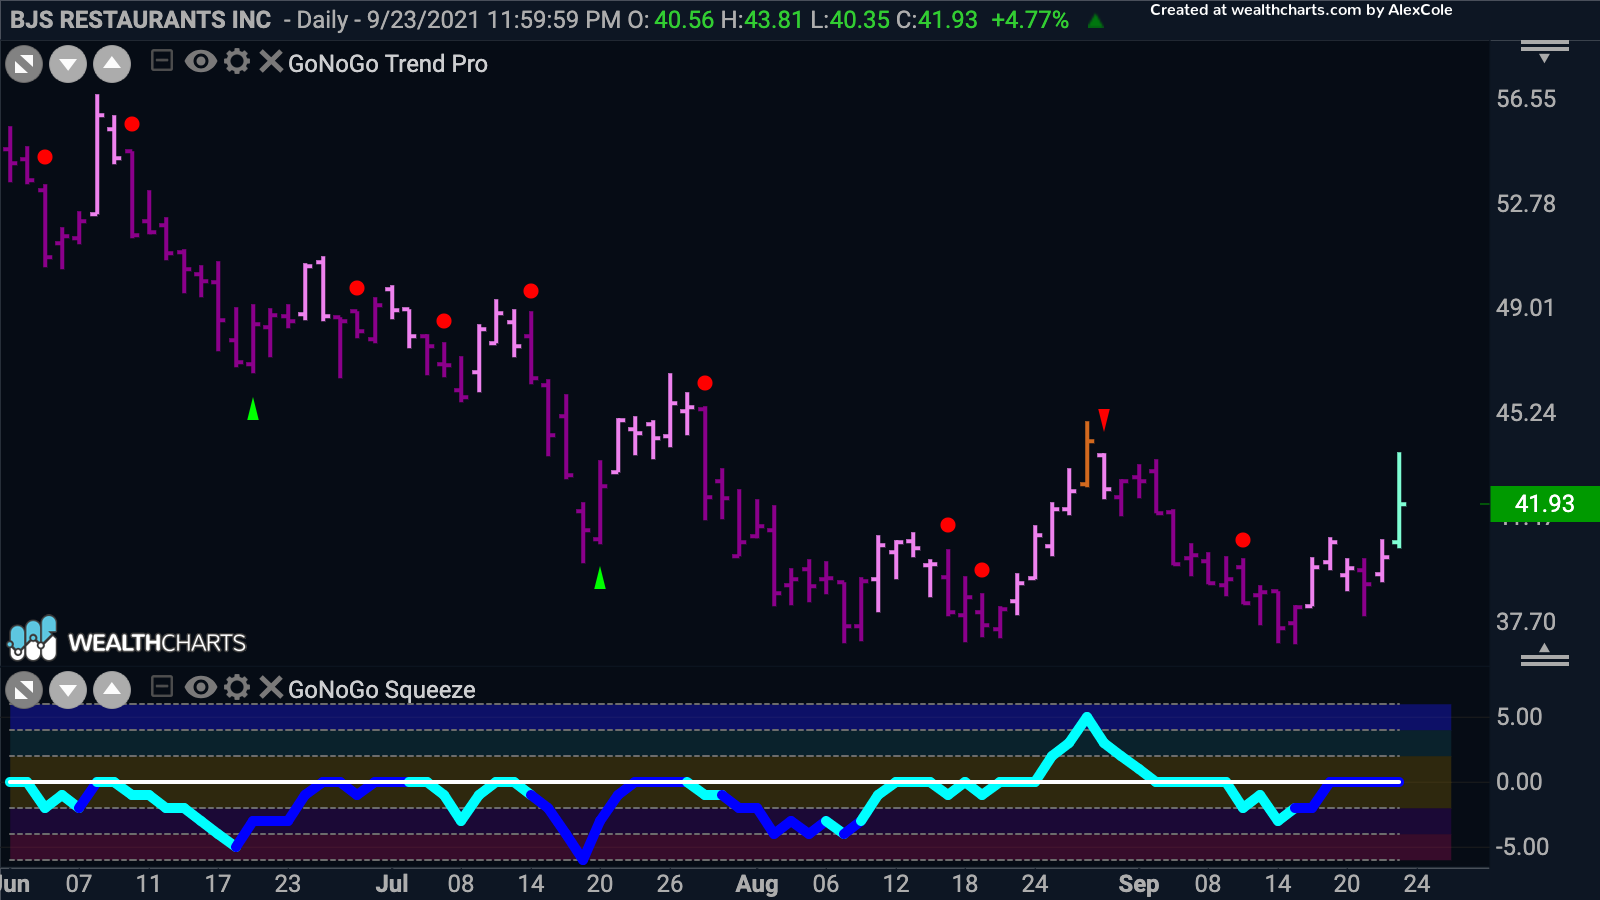The height and width of the screenshot is (900, 1600).
Task: Click the current price label 41.93
Action: (1544, 504)
